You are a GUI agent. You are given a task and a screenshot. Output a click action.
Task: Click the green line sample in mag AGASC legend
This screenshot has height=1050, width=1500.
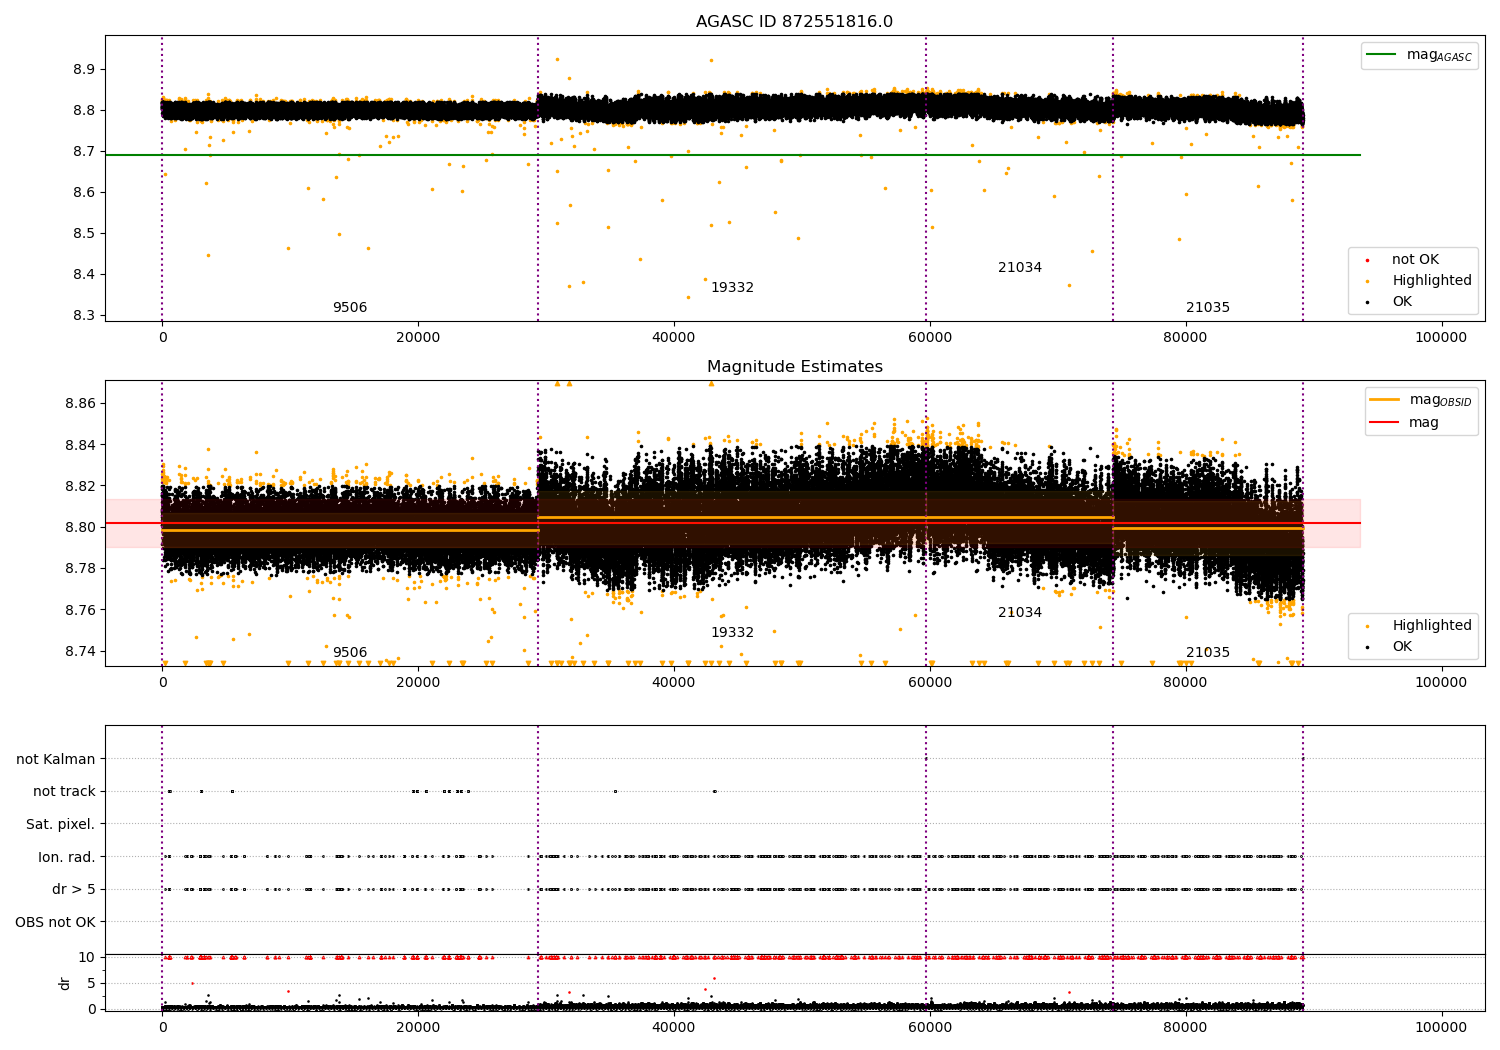pyautogui.click(x=1381, y=55)
